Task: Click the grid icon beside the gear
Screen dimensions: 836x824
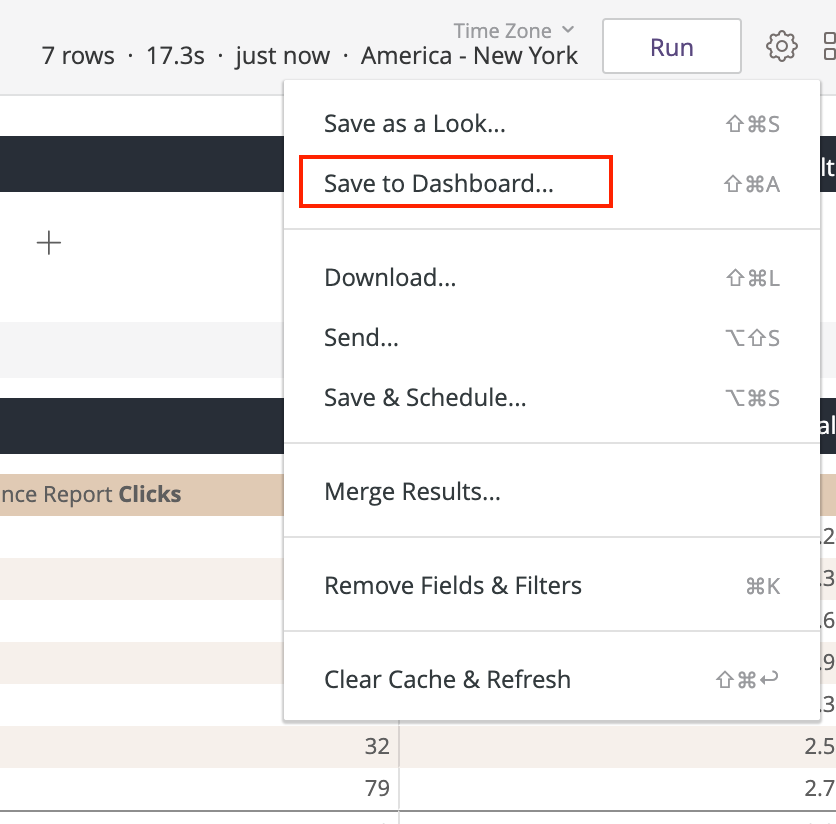Action: (x=829, y=46)
